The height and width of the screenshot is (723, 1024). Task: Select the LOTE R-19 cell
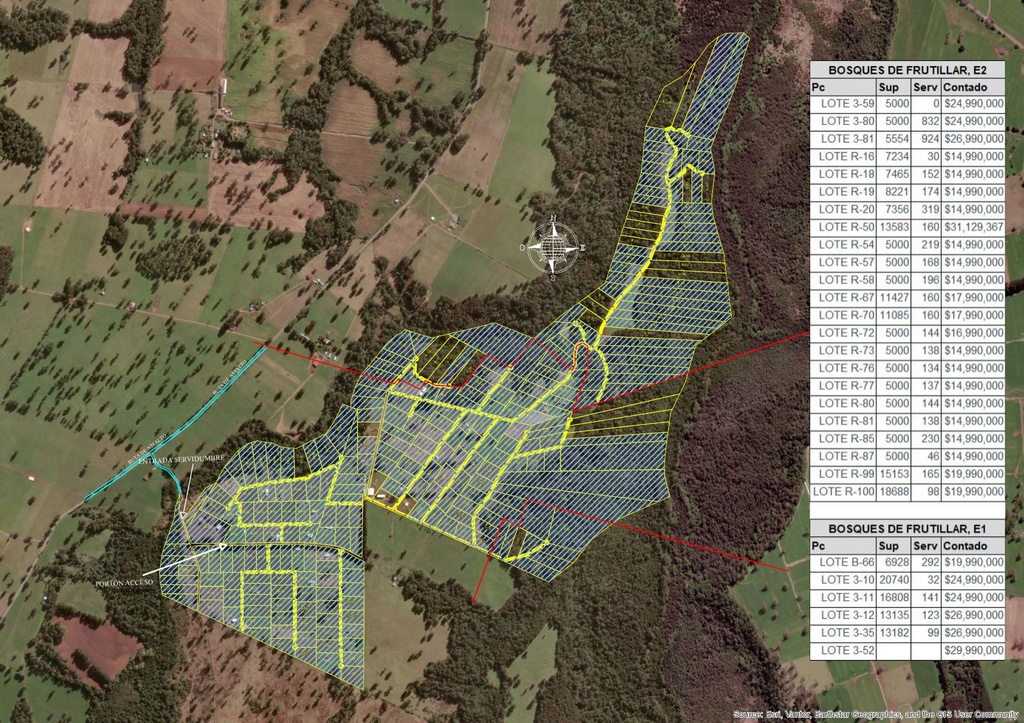pos(843,192)
